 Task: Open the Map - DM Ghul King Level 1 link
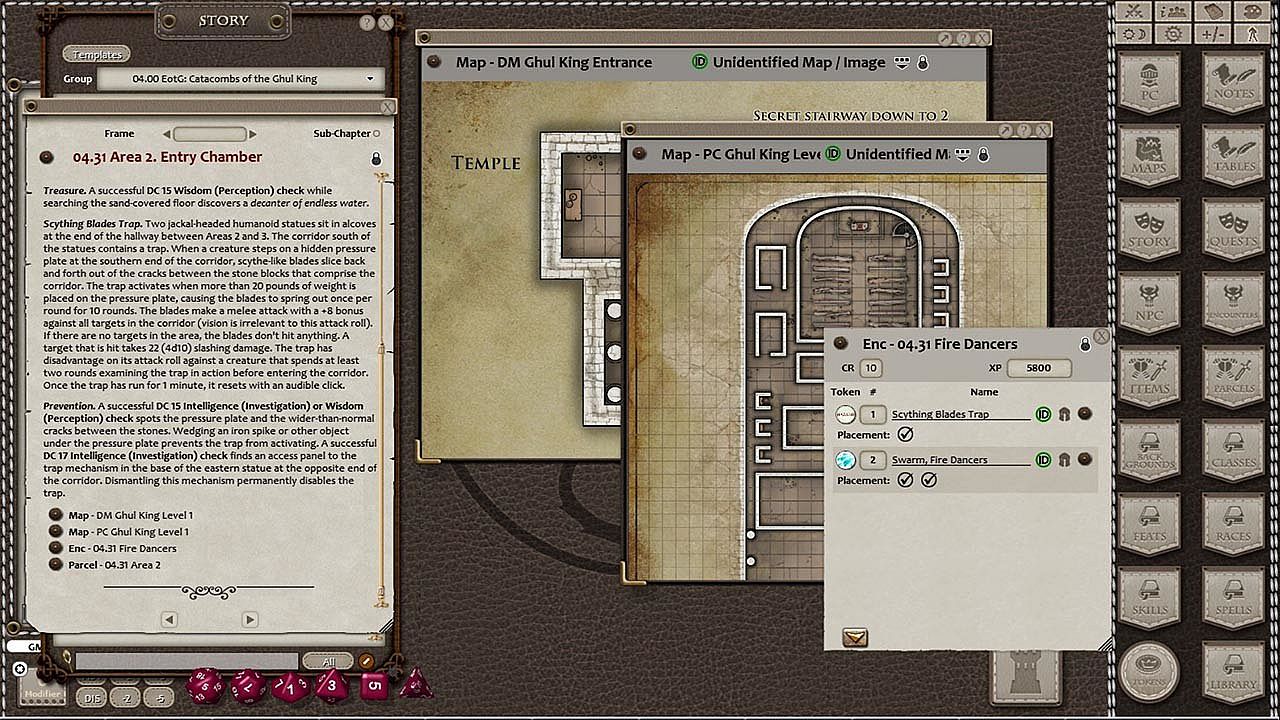(130, 515)
